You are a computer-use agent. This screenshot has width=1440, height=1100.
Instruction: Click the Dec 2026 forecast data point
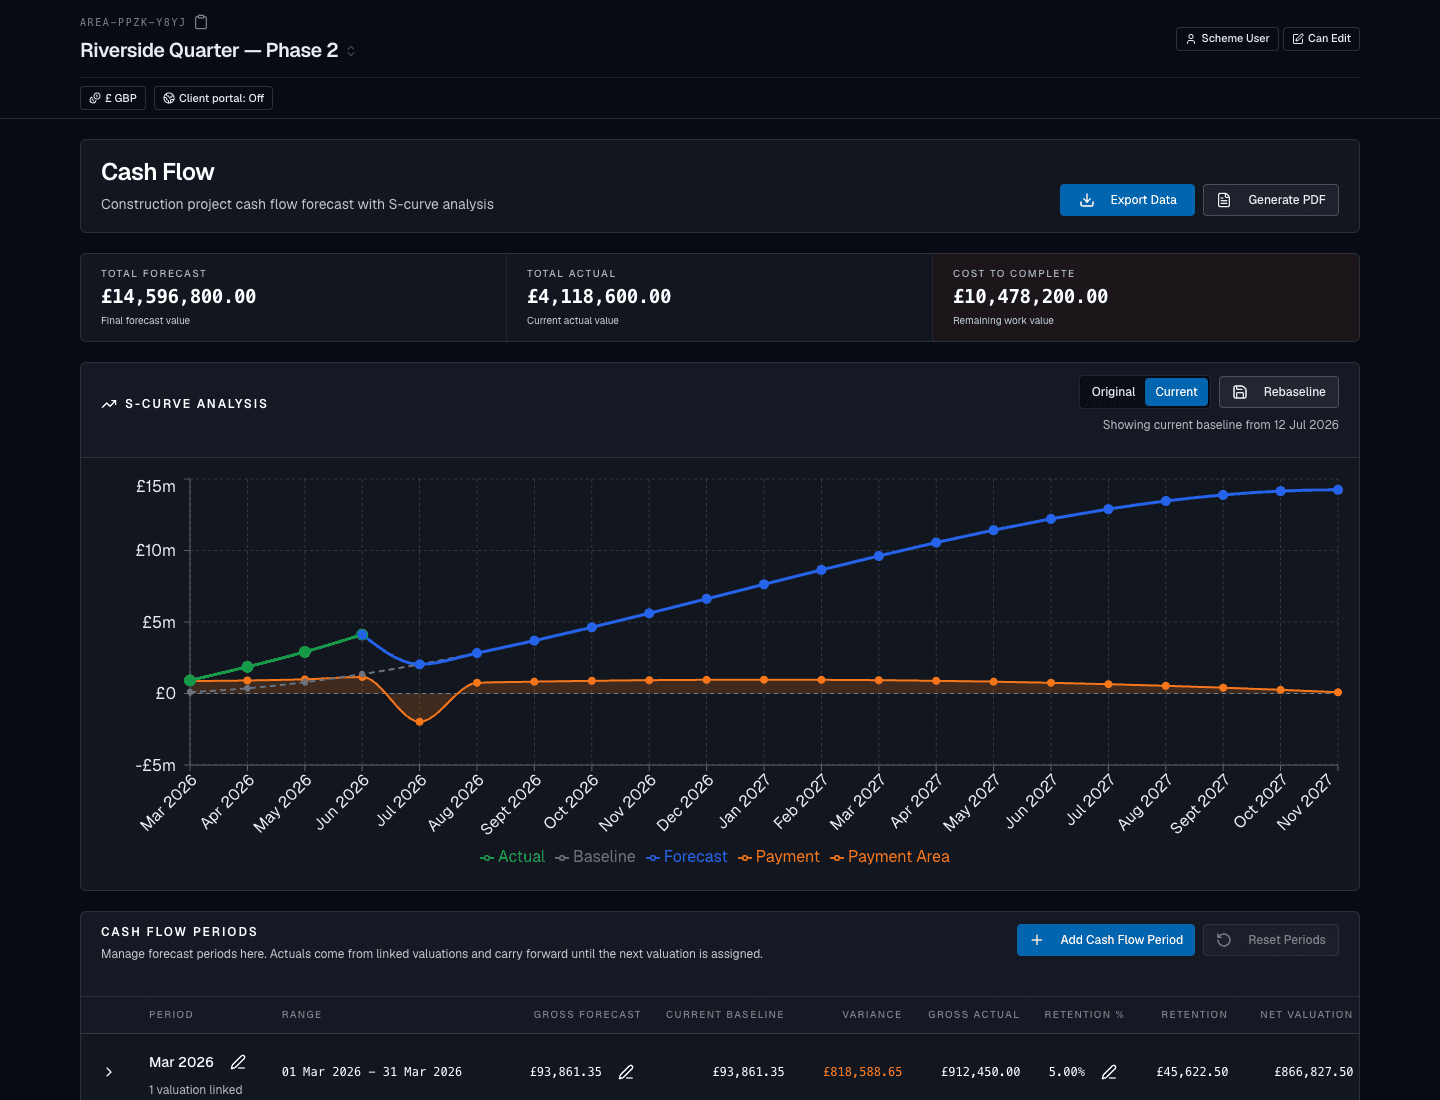pyautogui.click(x=707, y=599)
